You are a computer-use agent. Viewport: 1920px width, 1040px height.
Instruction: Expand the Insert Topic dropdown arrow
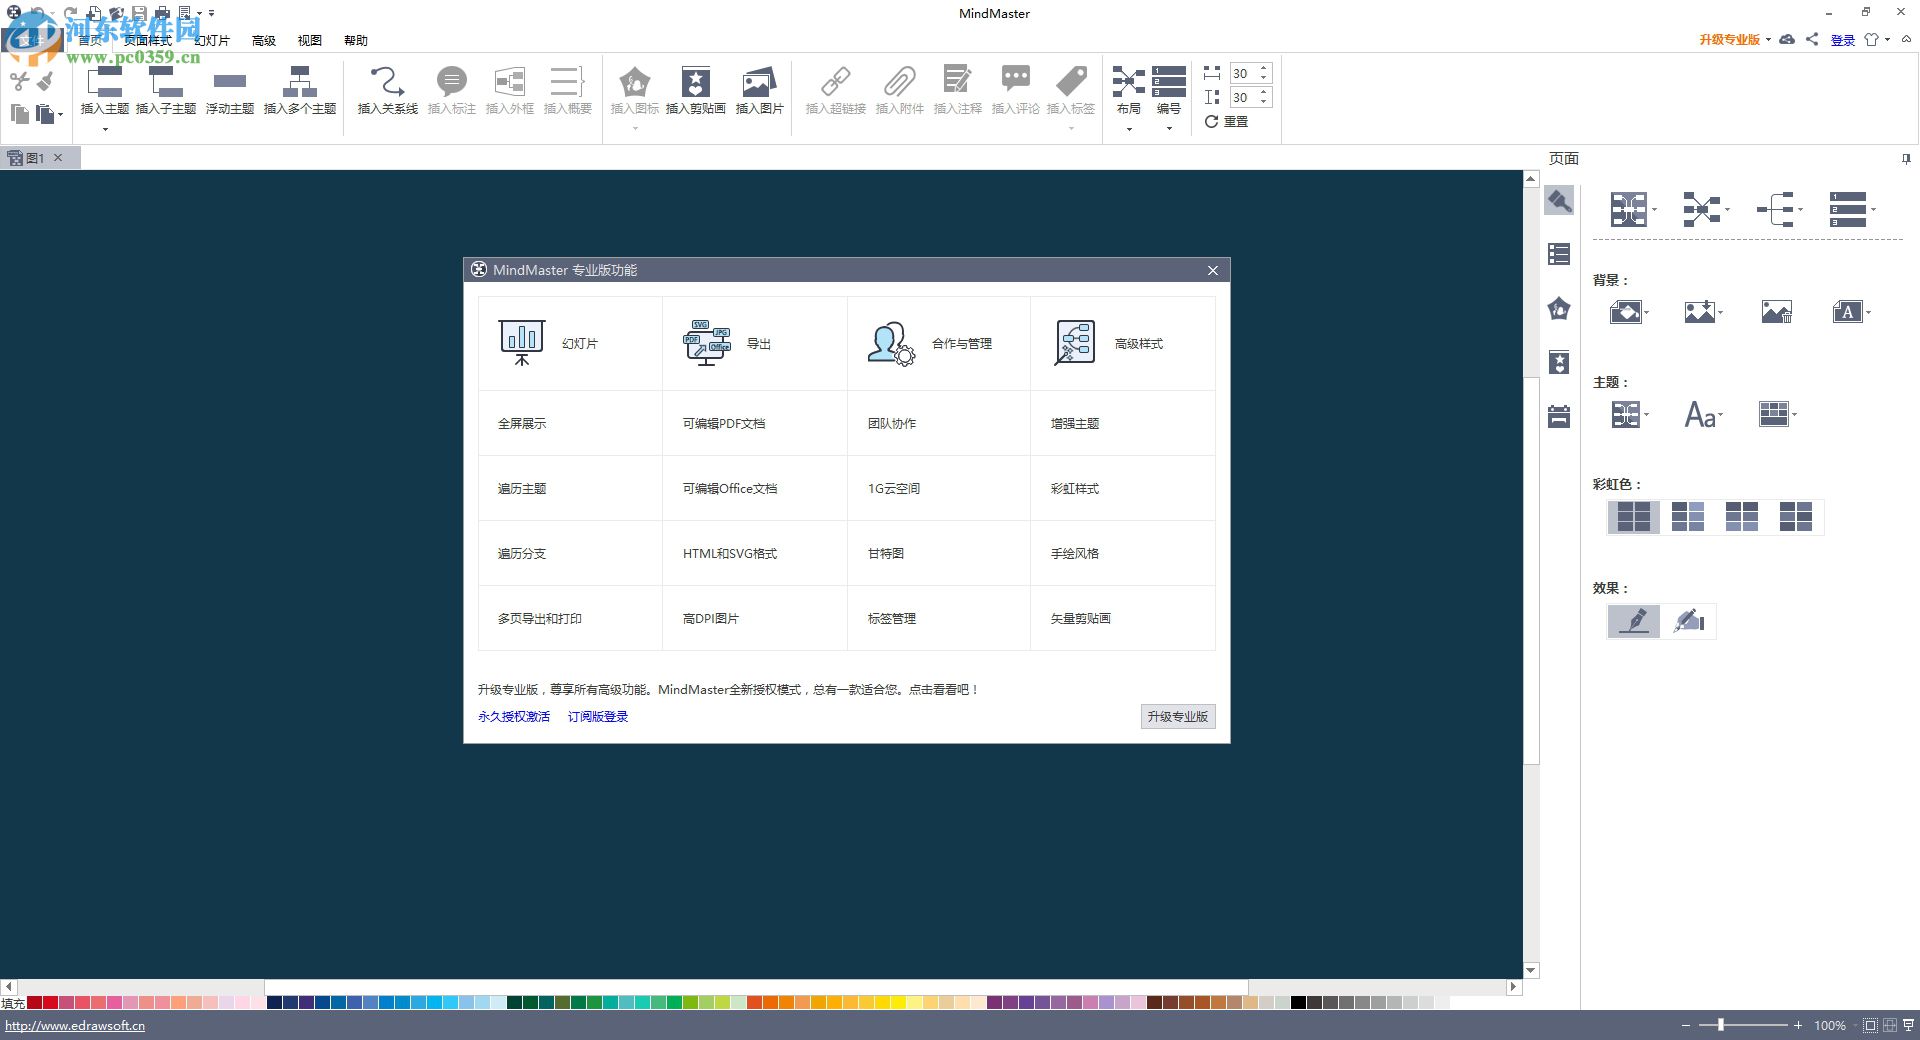(105, 129)
